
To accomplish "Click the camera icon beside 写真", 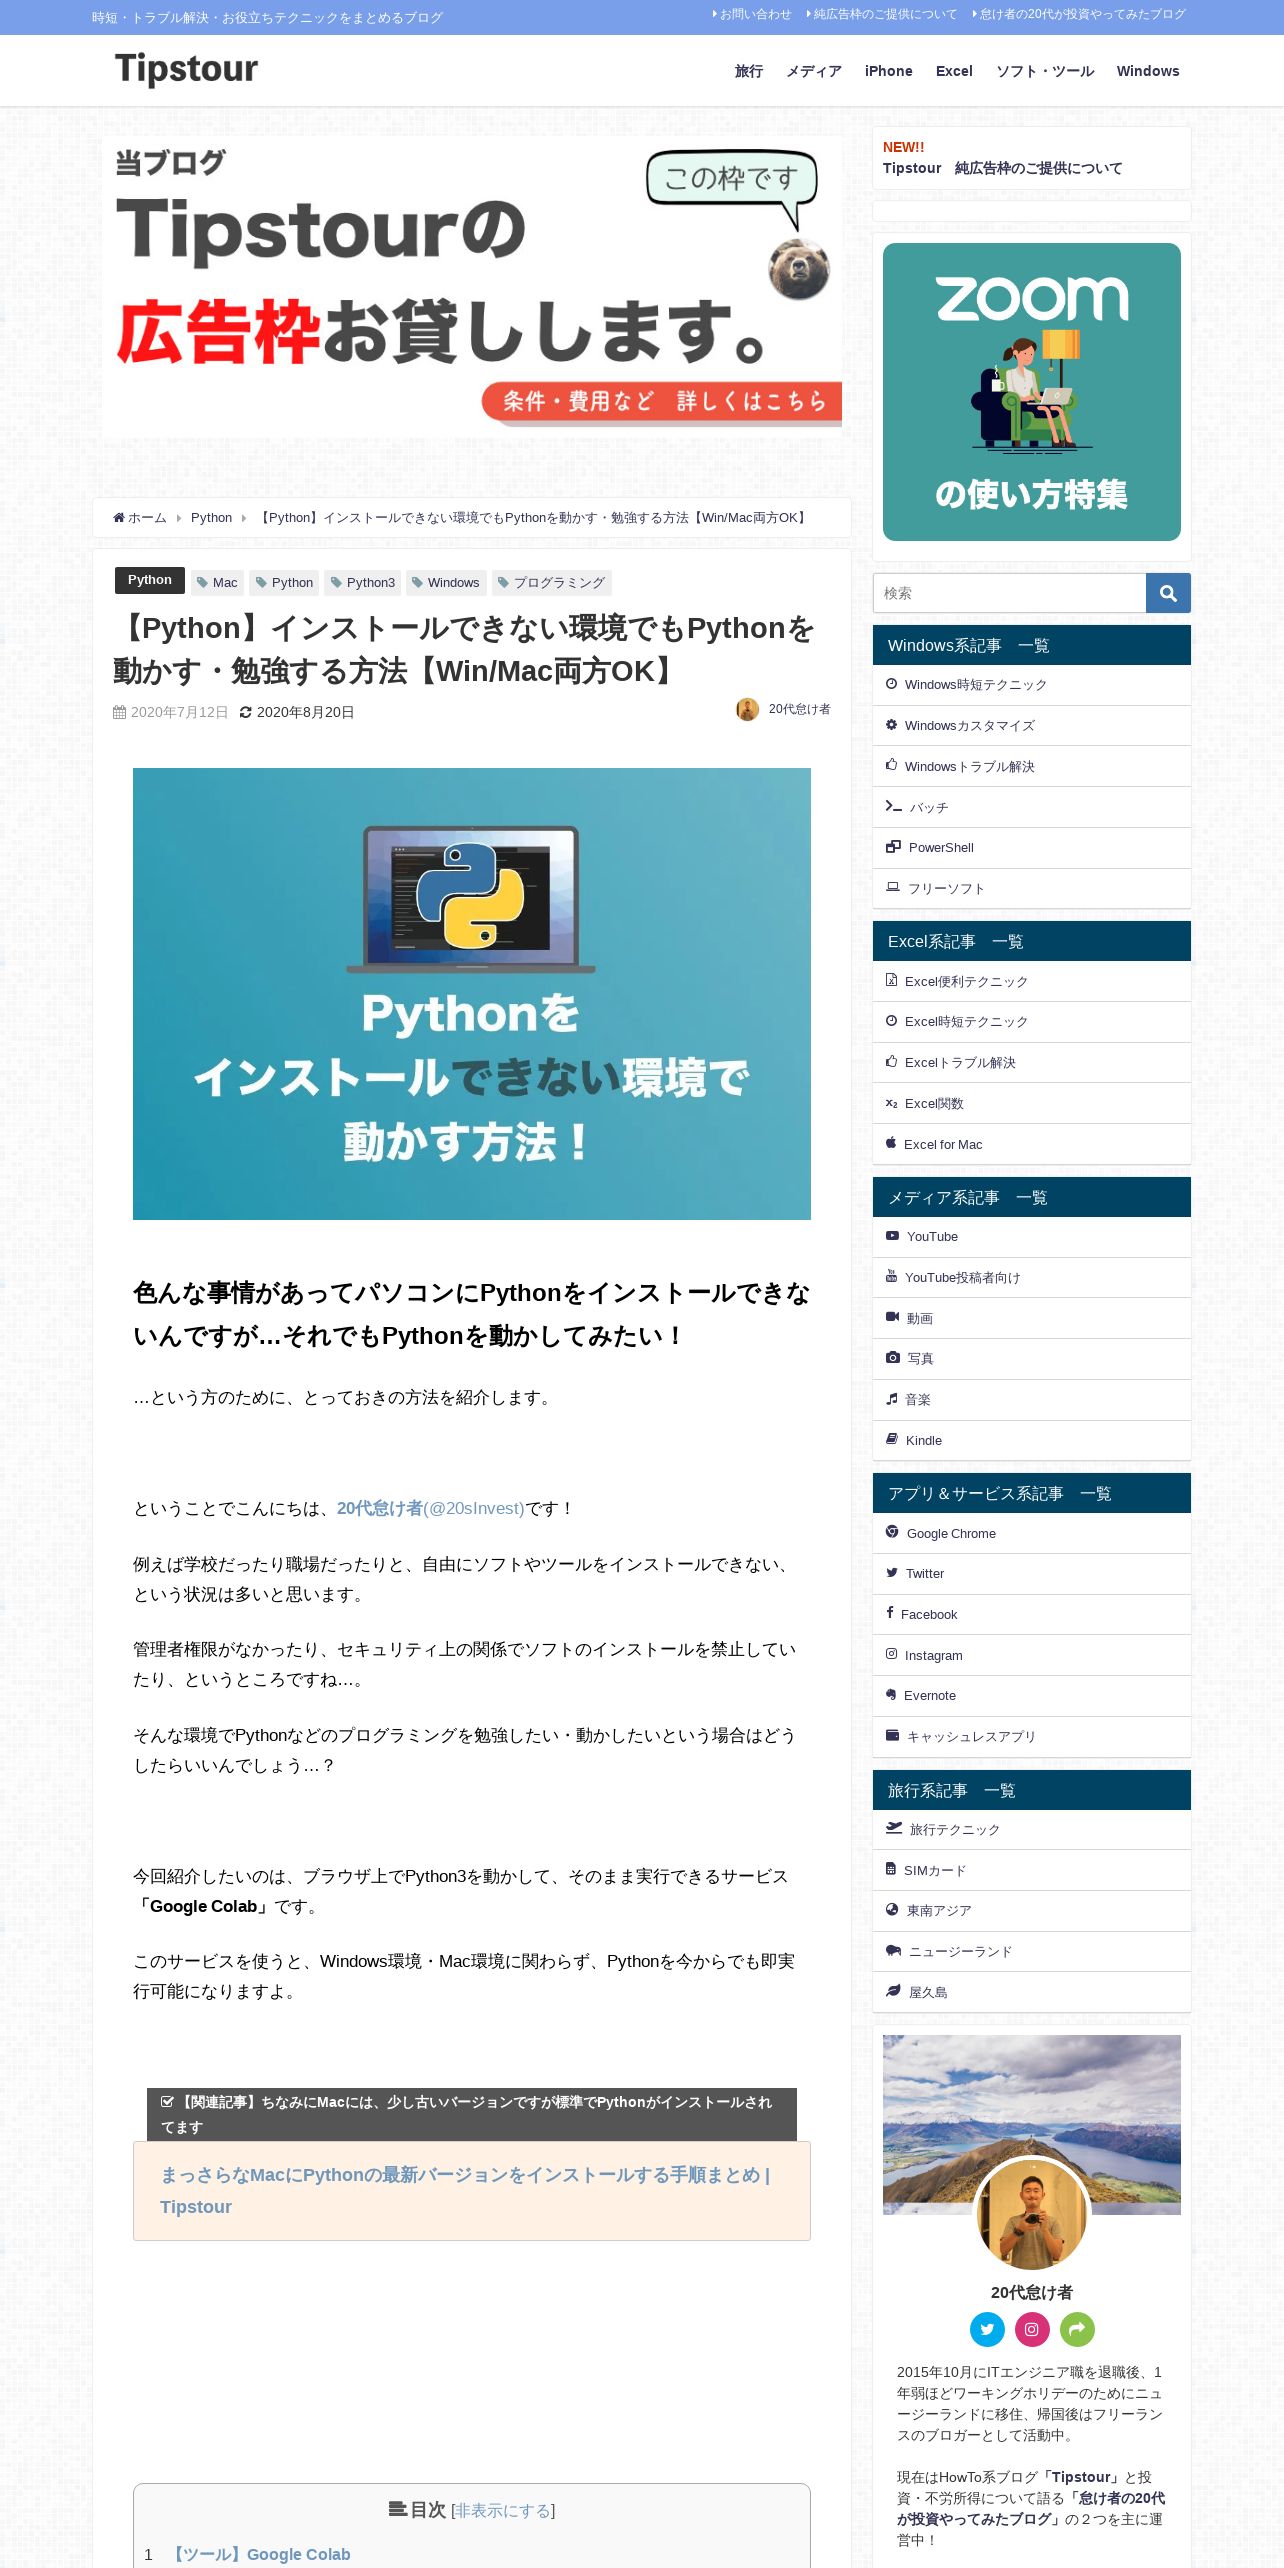I will click(x=893, y=1358).
